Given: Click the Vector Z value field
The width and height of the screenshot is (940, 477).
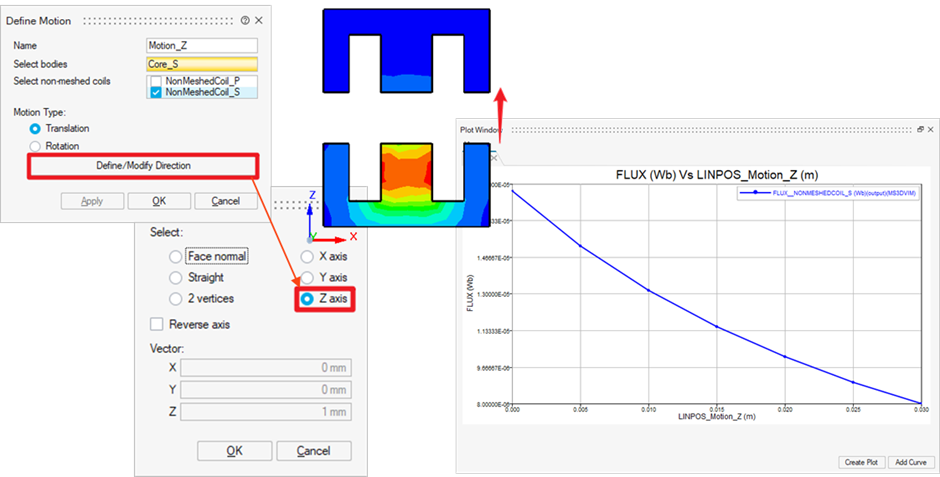Looking at the screenshot, I should 266,412.
